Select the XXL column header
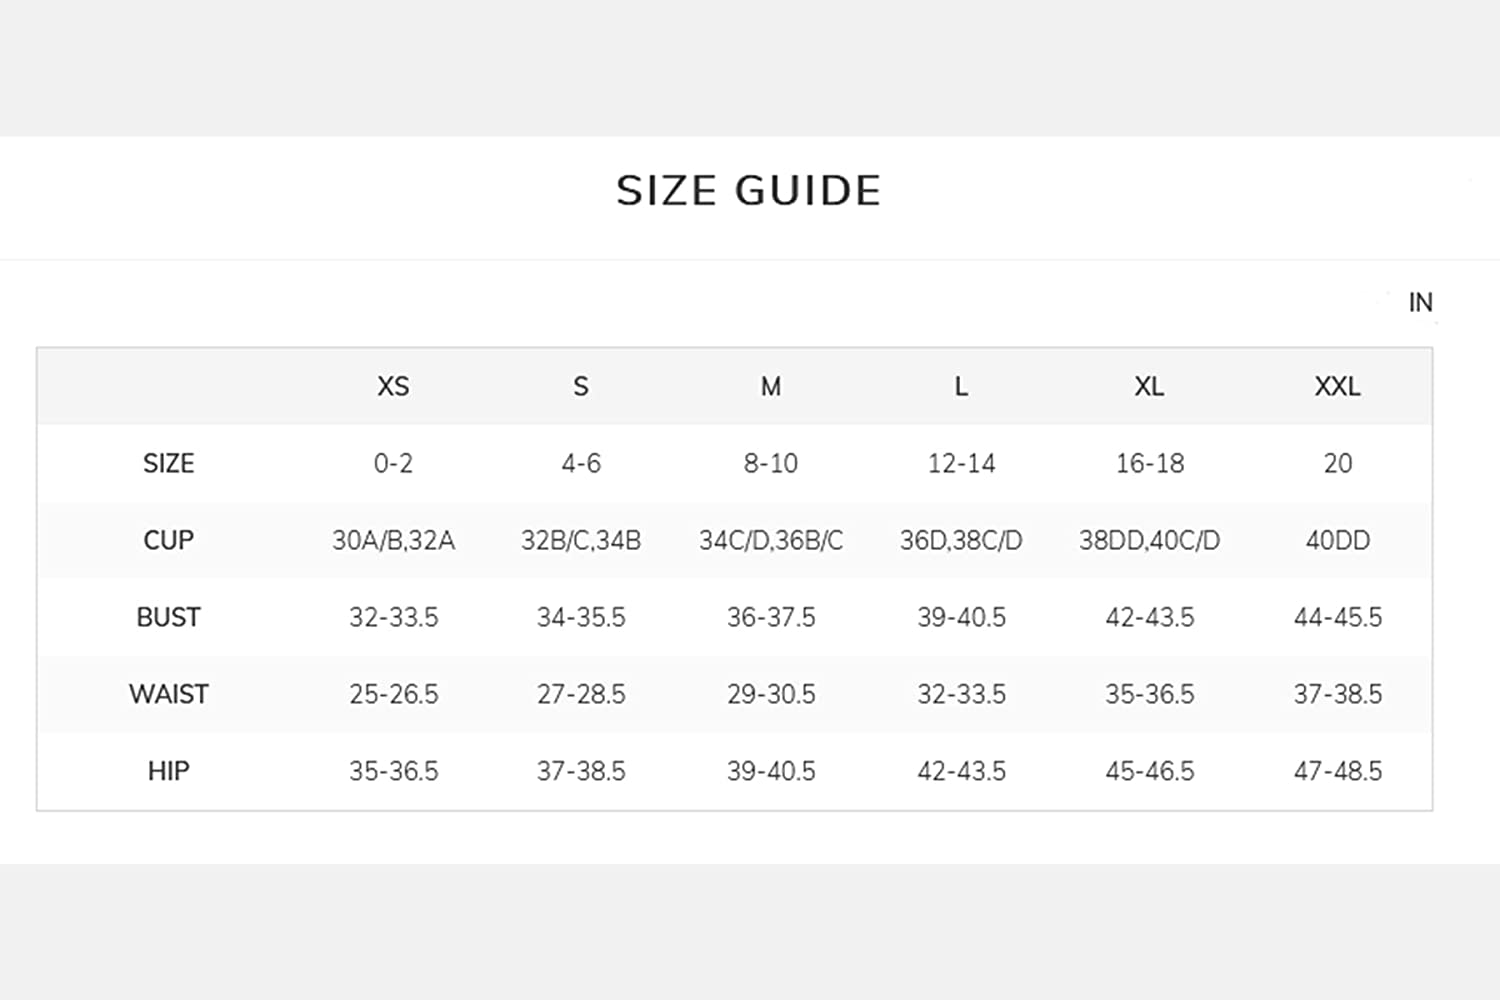This screenshot has width=1500, height=1000. coord(1337,386)
